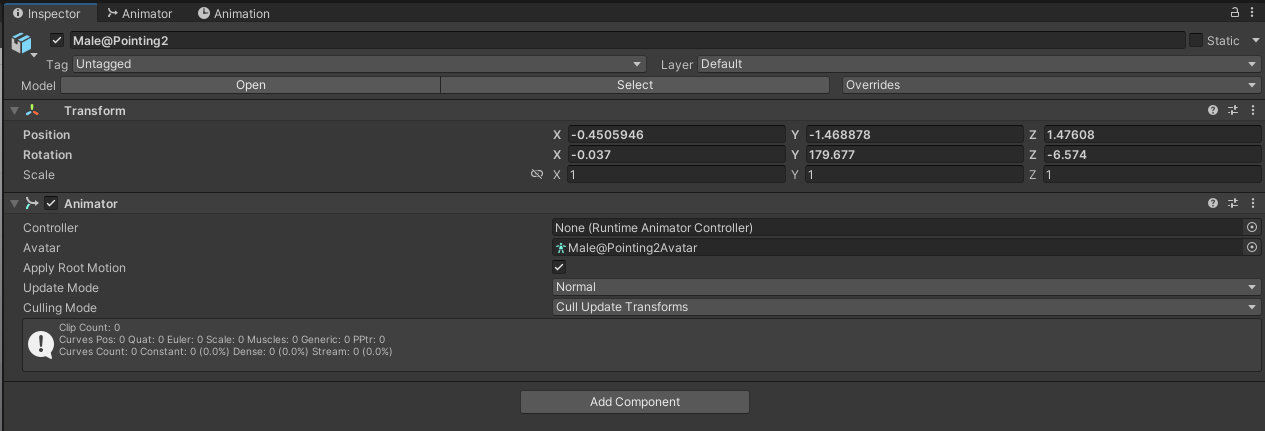Image resolution: width=1265 pixels, height=431 pixels.
Task: Open Animator component options menu
Action: (1253, 203)
